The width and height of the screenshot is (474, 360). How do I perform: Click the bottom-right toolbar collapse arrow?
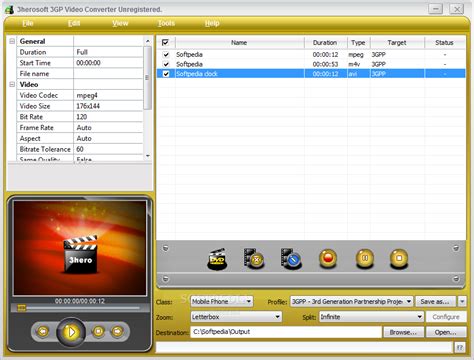(456, 279)
